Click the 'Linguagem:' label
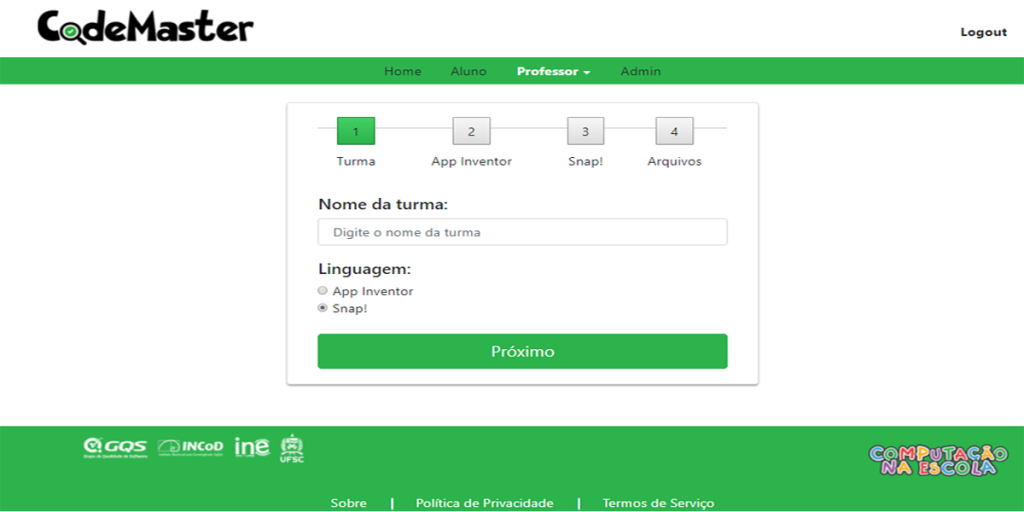This screenshot has height=512, width=1024. click(x=364, y=269)
